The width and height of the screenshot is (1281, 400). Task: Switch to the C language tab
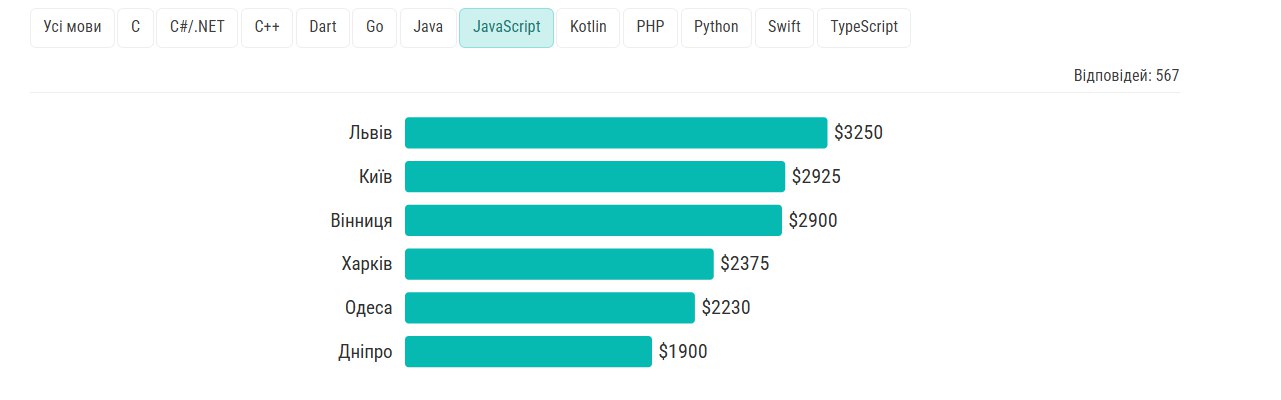click(x=135, y=28)
